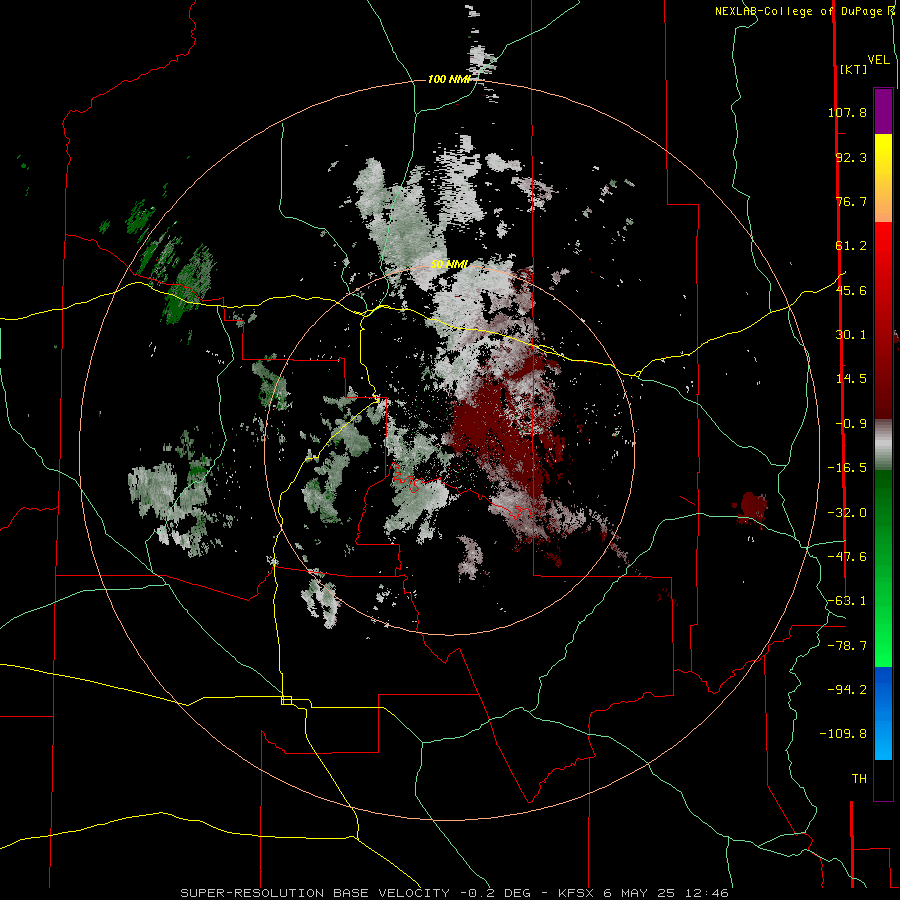Pick the purple segment of the velocity color bar

tap(883, 111)
